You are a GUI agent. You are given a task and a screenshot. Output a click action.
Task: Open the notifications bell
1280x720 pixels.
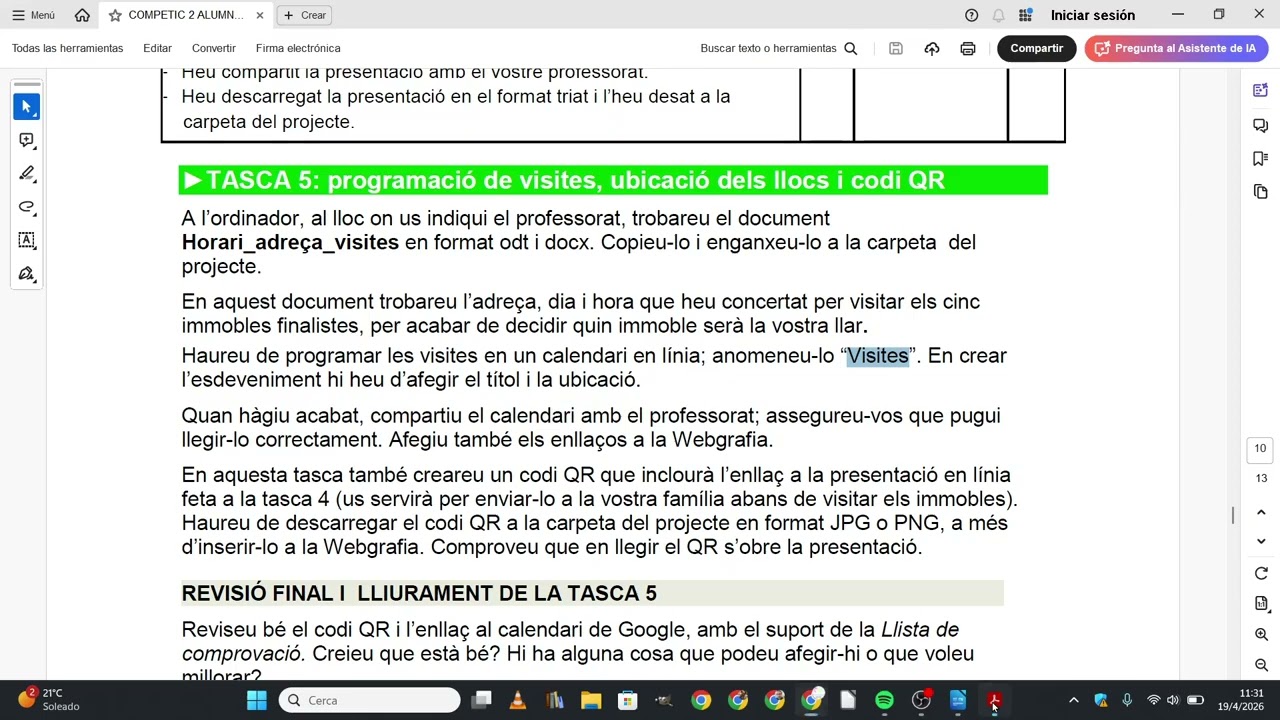[998, 15]
